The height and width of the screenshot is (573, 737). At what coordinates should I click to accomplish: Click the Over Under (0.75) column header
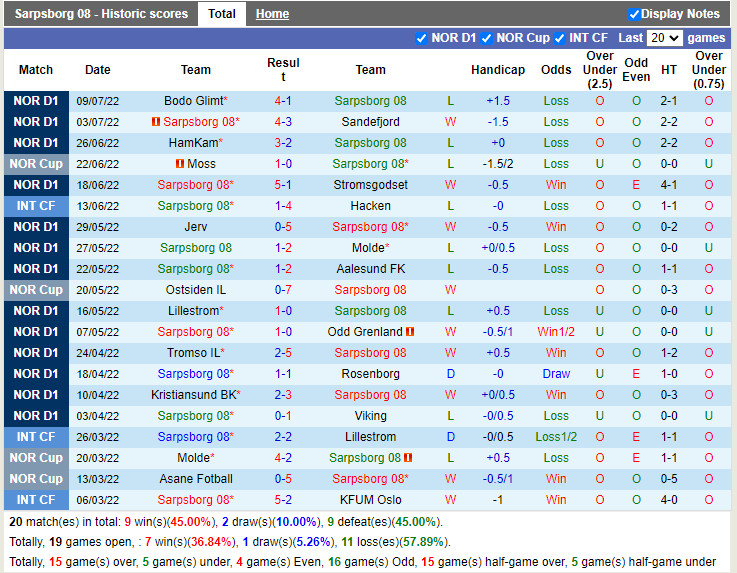pyautogui.click(x=709, y=70)
